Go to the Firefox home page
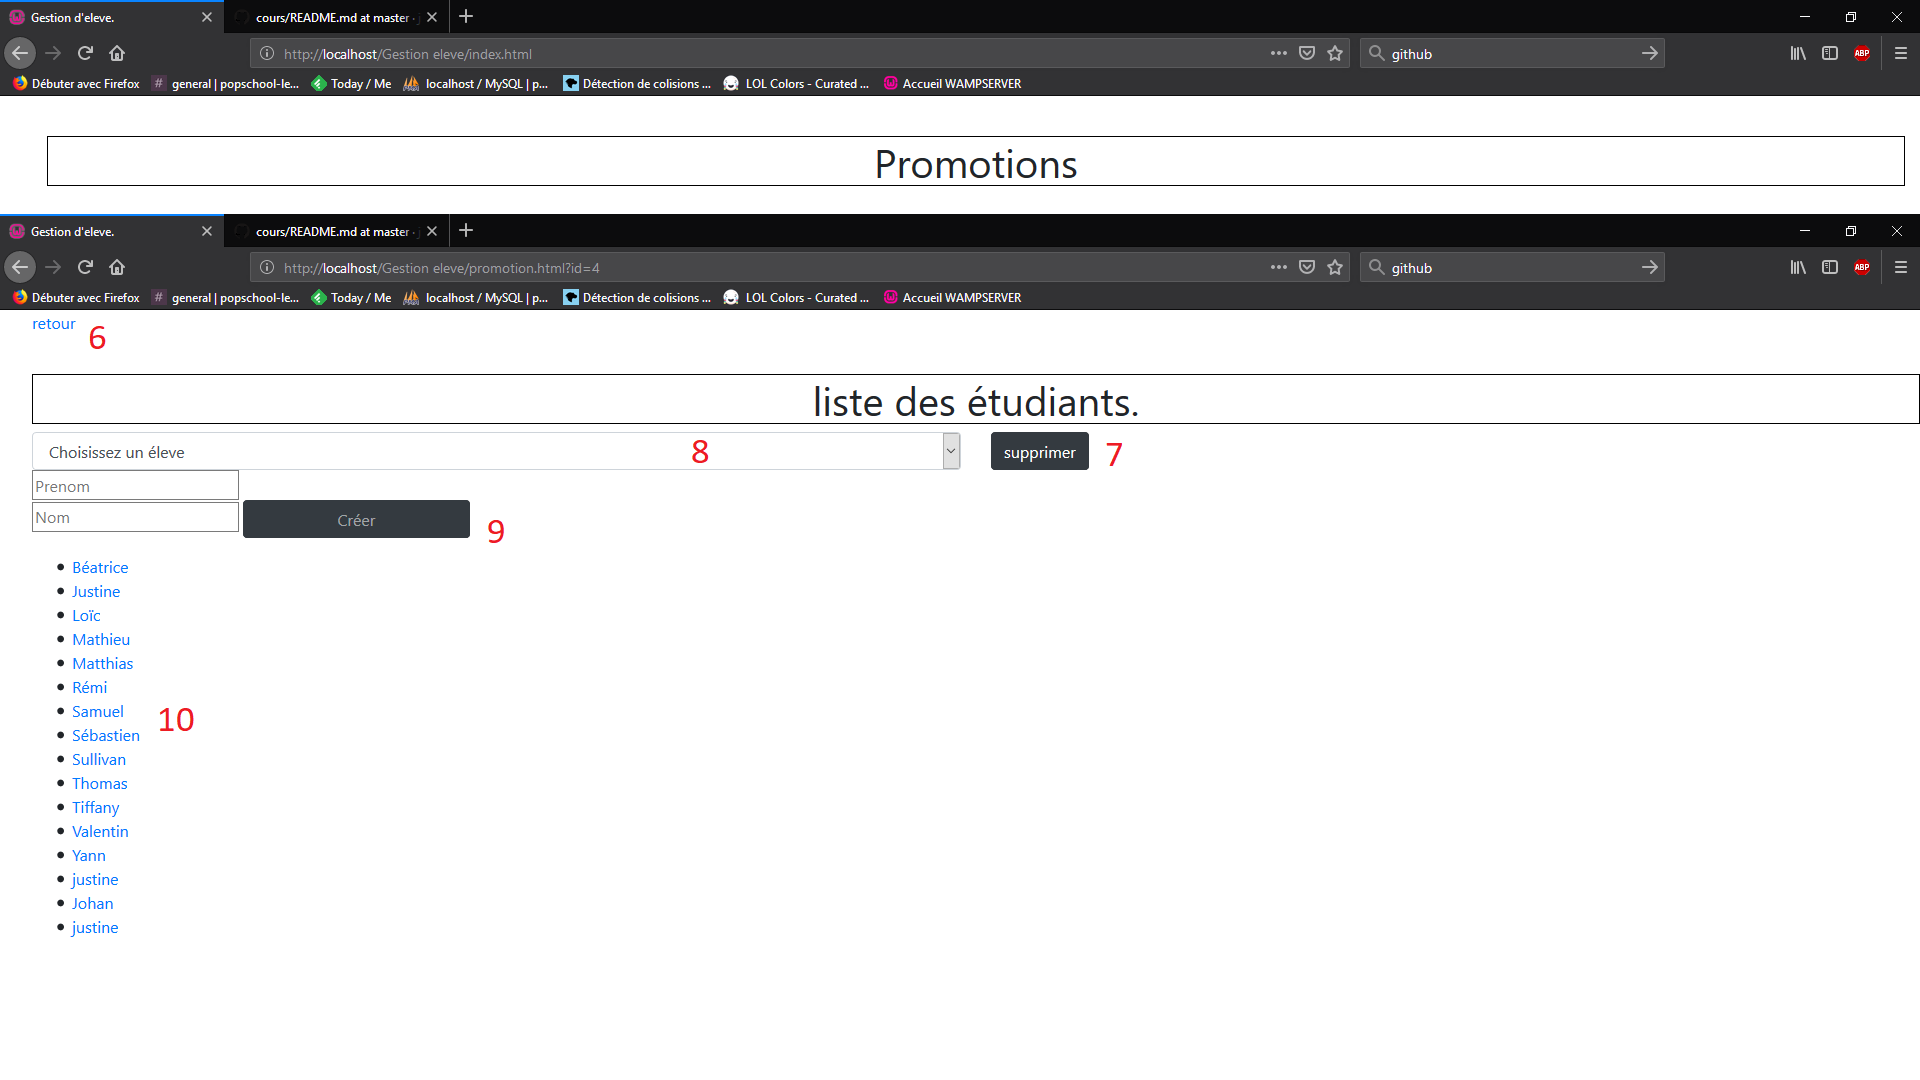1920x1080 pixels. click(x=117, y=267)
